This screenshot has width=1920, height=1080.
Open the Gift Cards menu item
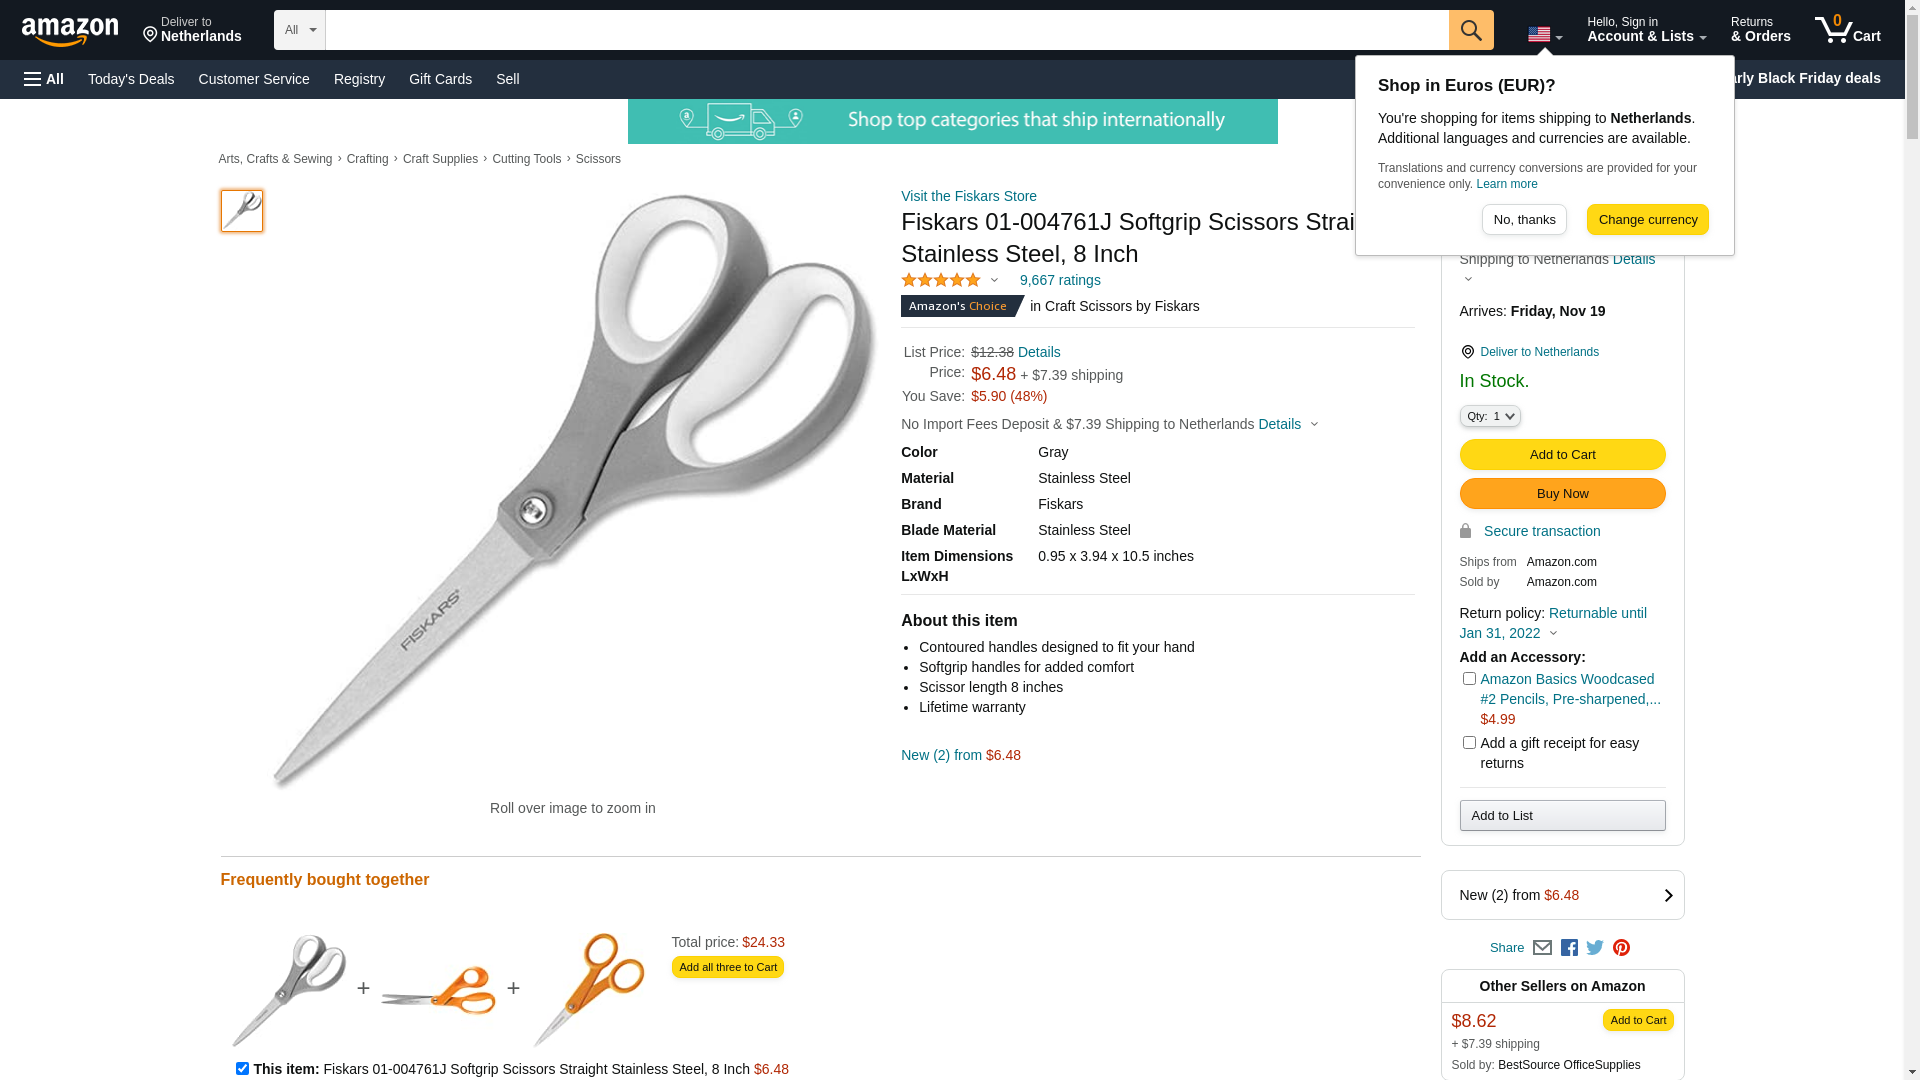coord(440,79)
